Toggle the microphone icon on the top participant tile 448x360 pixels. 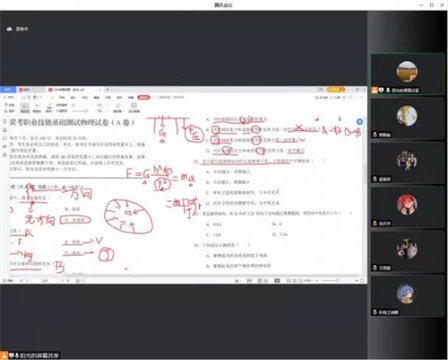coord(388,90)
